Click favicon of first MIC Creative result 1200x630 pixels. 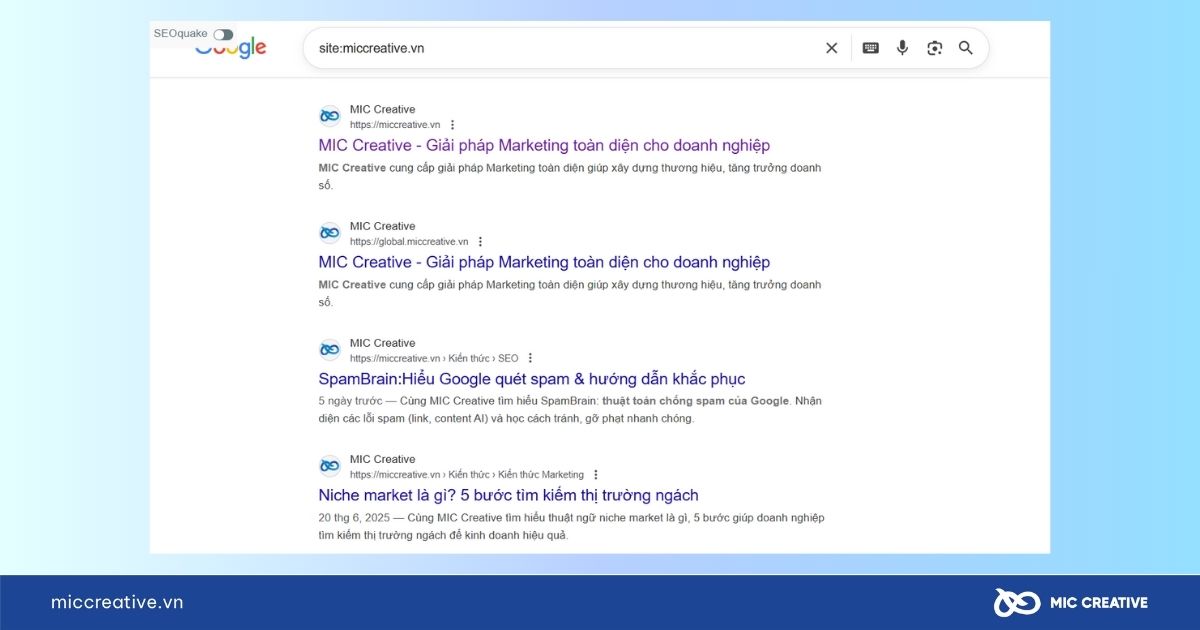[329, 116]
